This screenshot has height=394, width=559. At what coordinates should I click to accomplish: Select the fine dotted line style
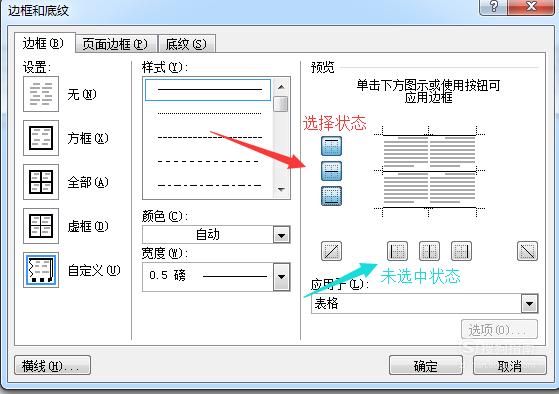click(x=209, y=113)
